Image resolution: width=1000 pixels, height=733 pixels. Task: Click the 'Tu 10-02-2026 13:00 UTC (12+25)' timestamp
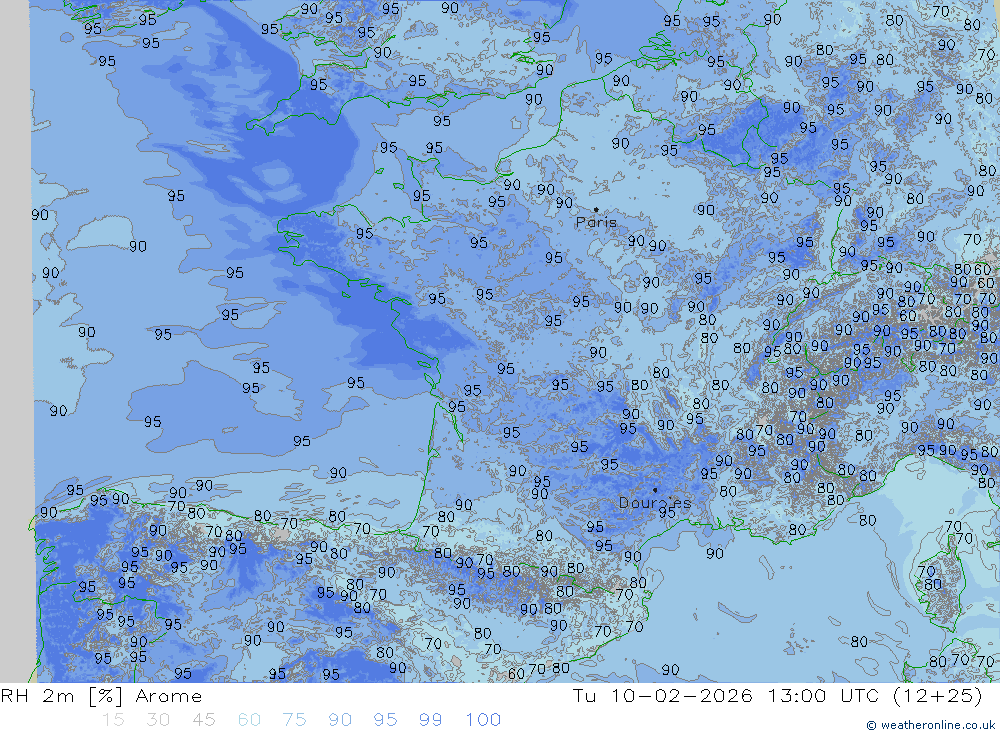(x=777, y=696)
